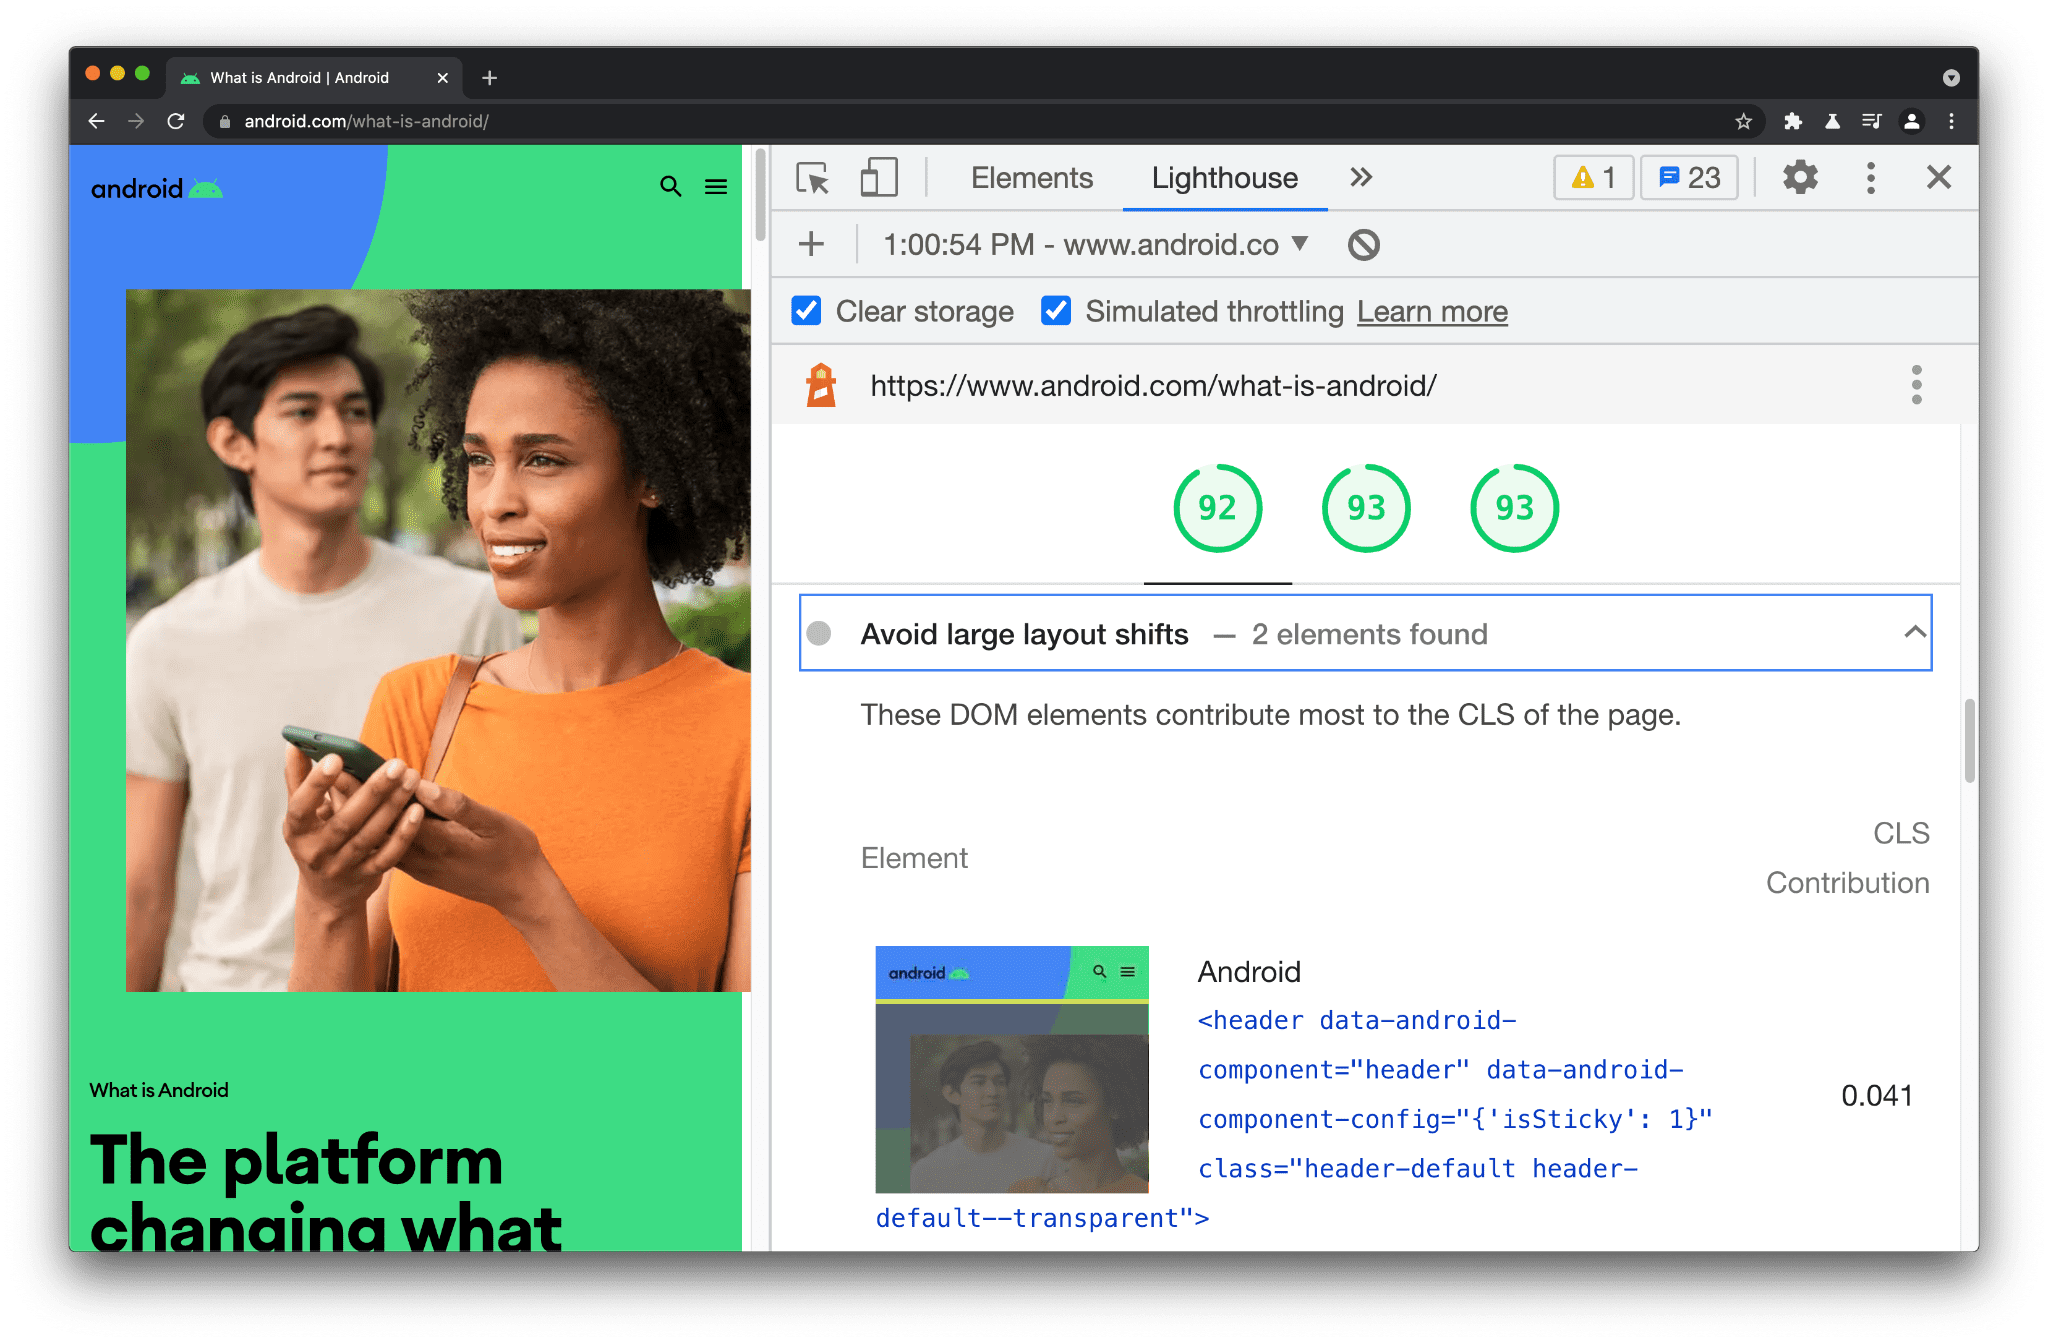Click the DevTools more options kebab menu
Screen dimensions: 2048x1343
coord(1870,177)
